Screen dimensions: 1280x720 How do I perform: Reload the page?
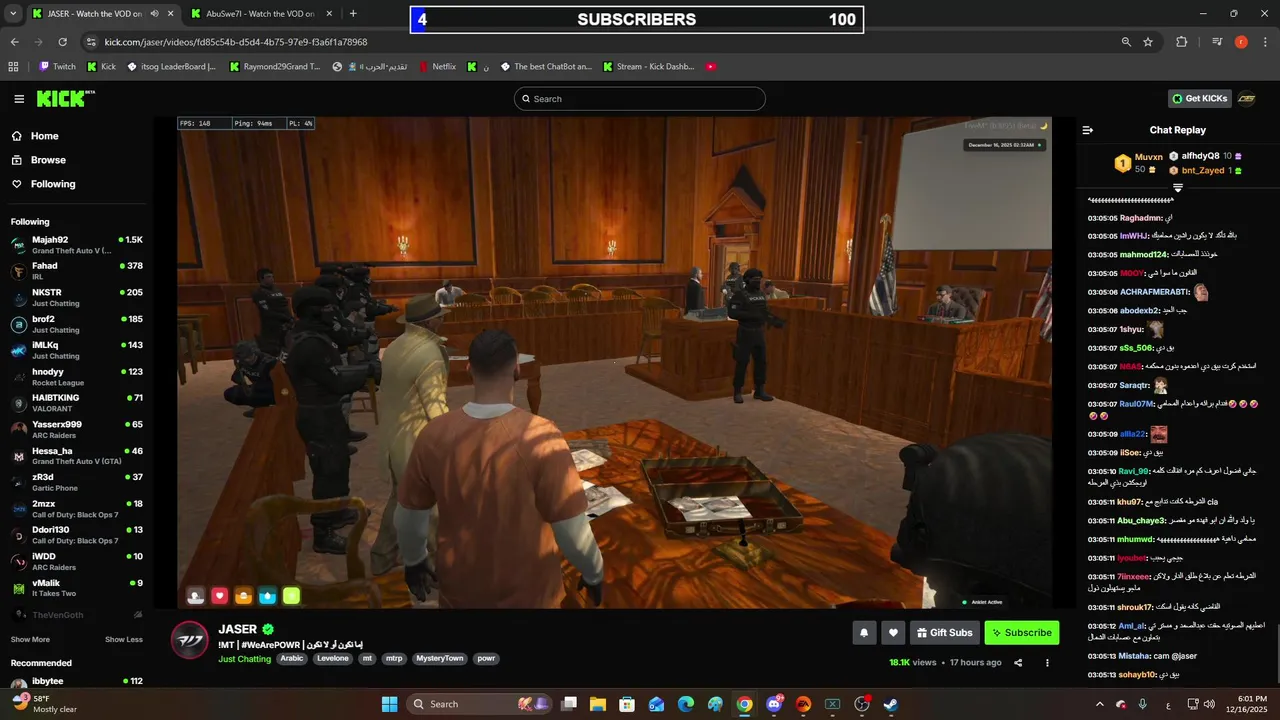(62, 42)
